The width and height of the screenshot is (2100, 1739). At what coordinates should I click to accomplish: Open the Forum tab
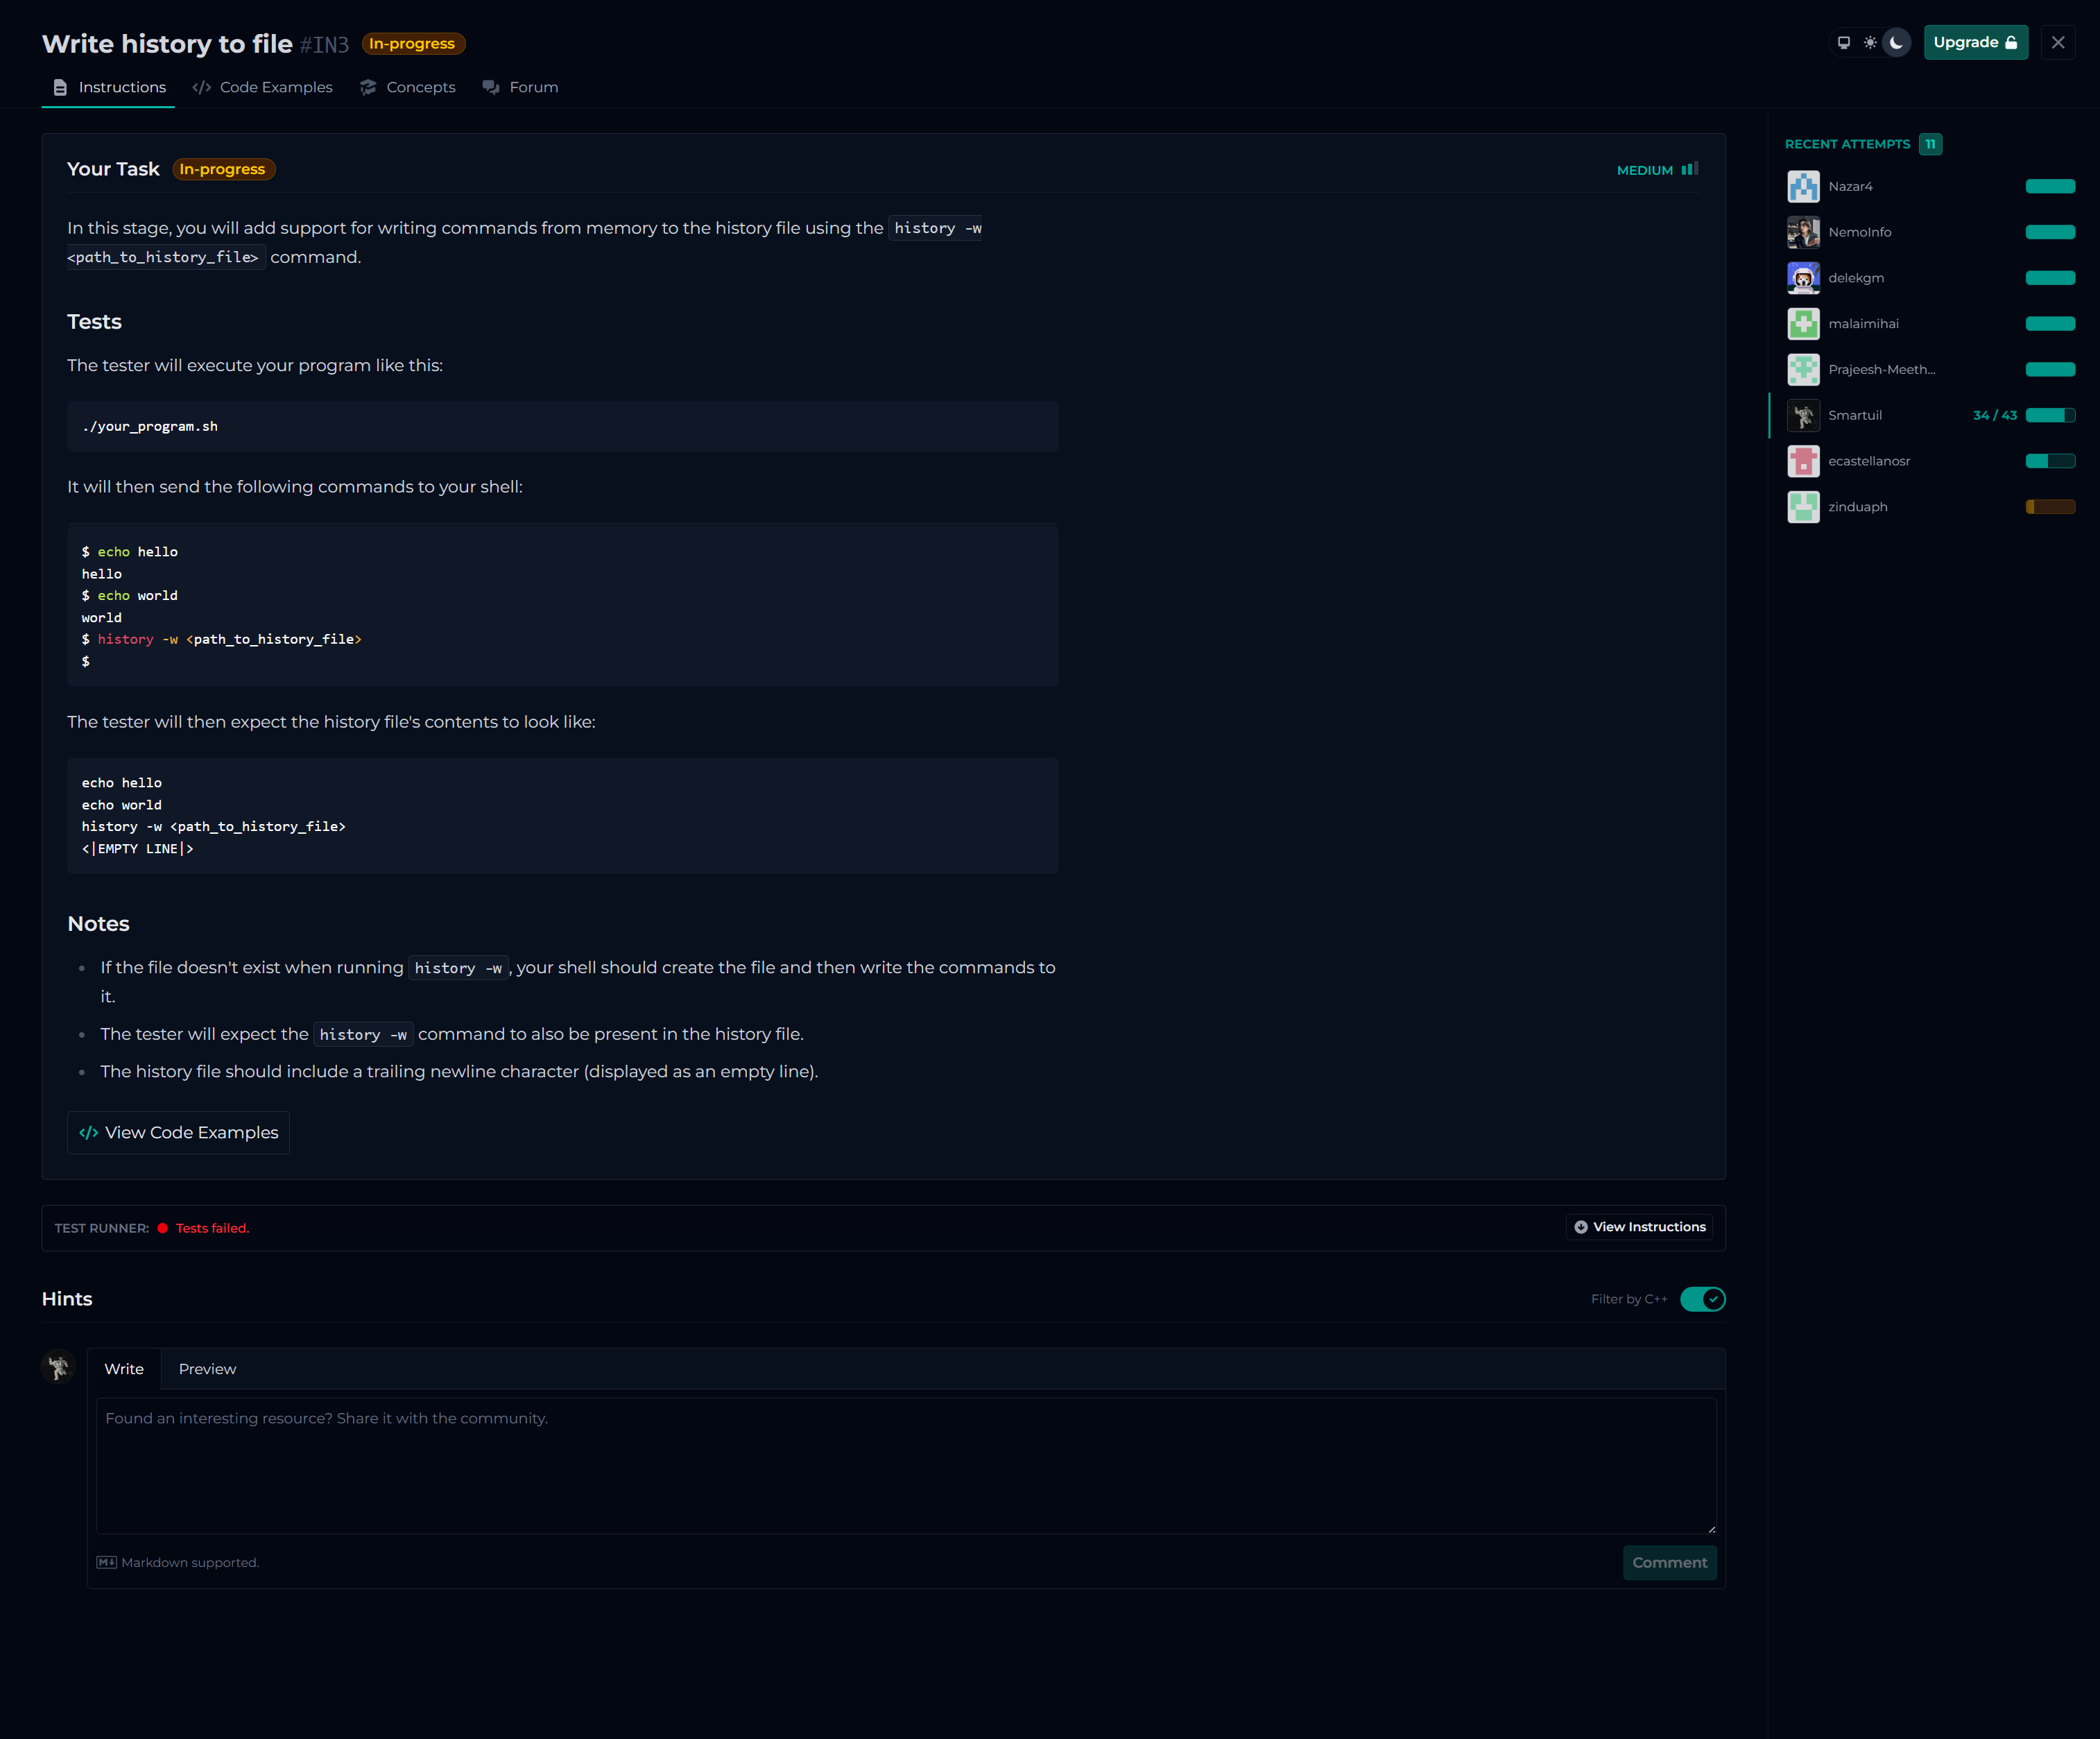[x=520, y=87]
